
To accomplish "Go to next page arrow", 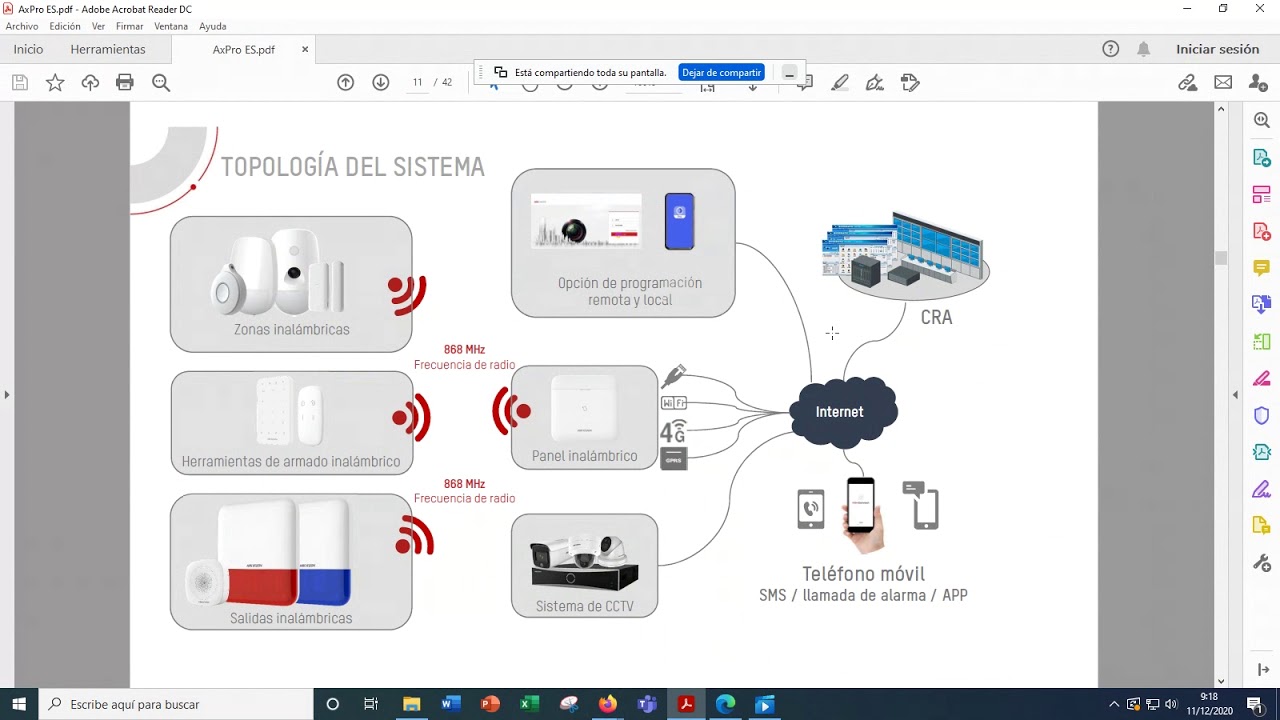I will tap(381, 82).
